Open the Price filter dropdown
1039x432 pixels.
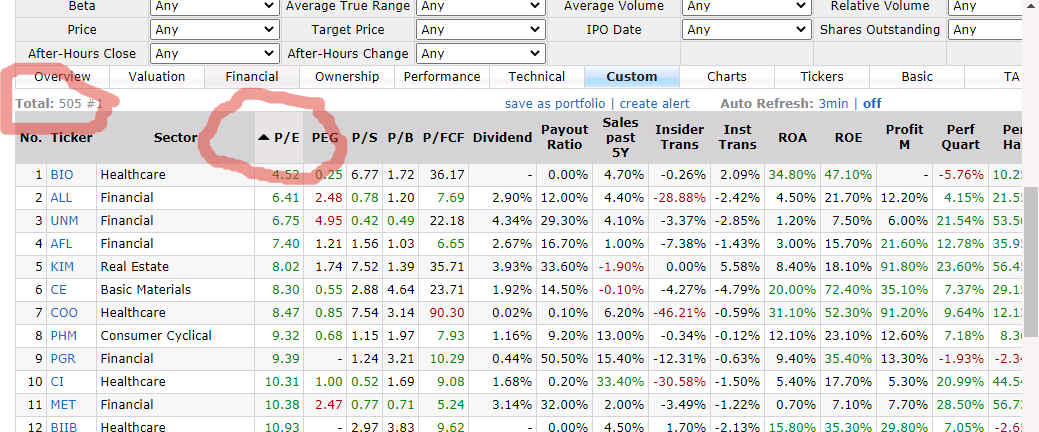click(215, 30)
